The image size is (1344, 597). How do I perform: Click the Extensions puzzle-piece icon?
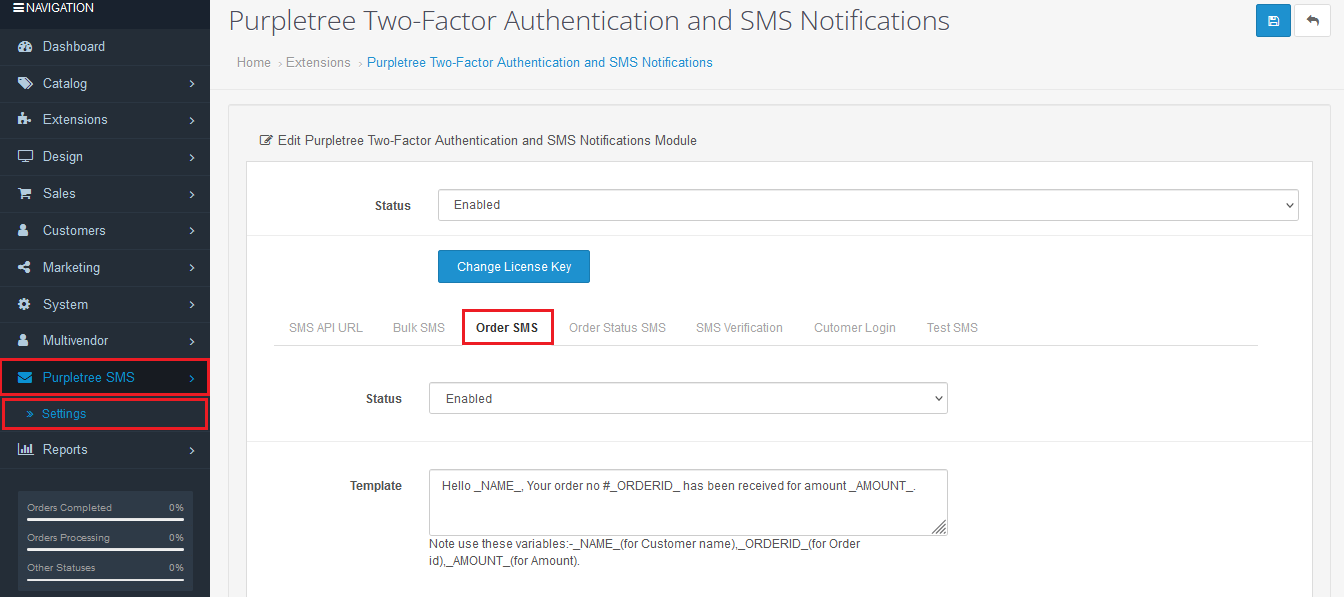click(x=25, y=120)
